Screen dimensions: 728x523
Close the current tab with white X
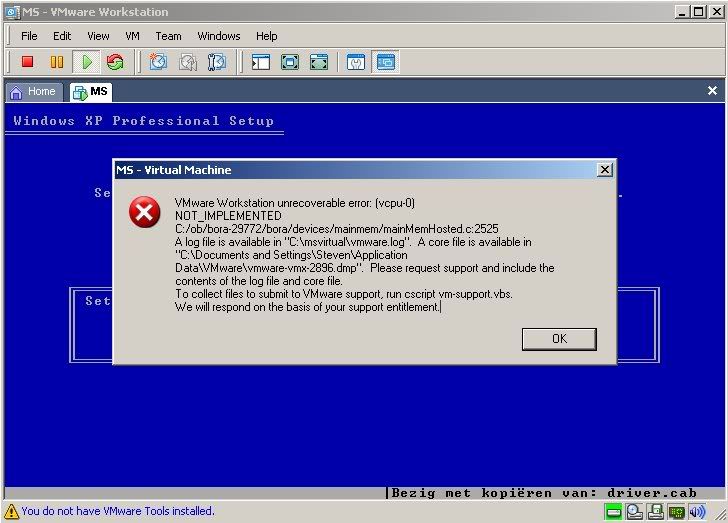pyautogui.click(x=712, y=91)
